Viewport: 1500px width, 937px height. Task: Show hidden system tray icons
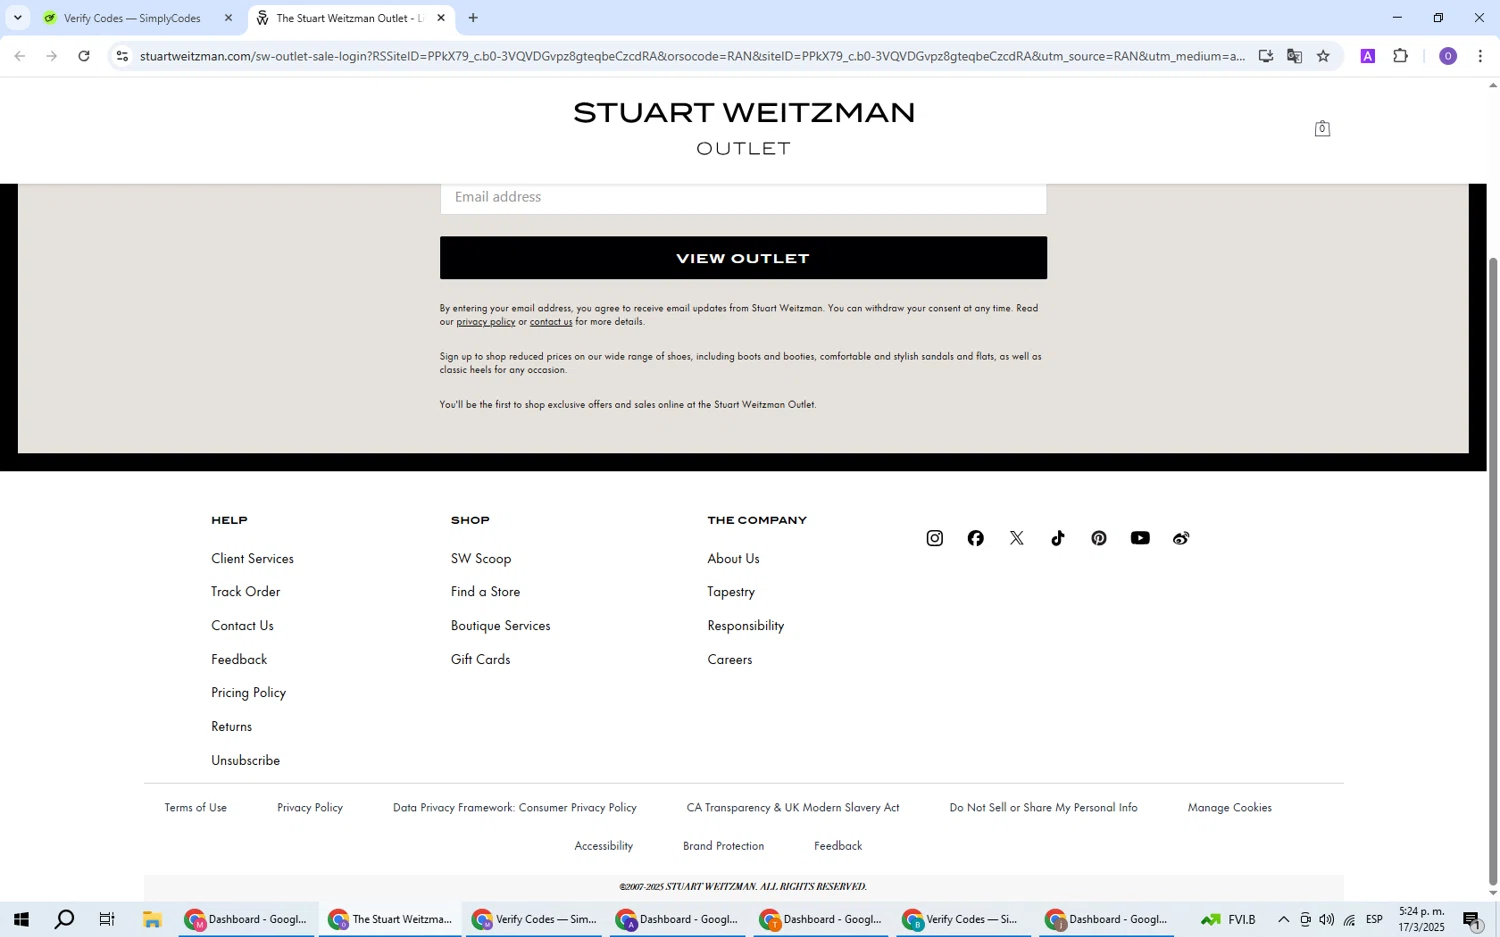coord(1283,919)
